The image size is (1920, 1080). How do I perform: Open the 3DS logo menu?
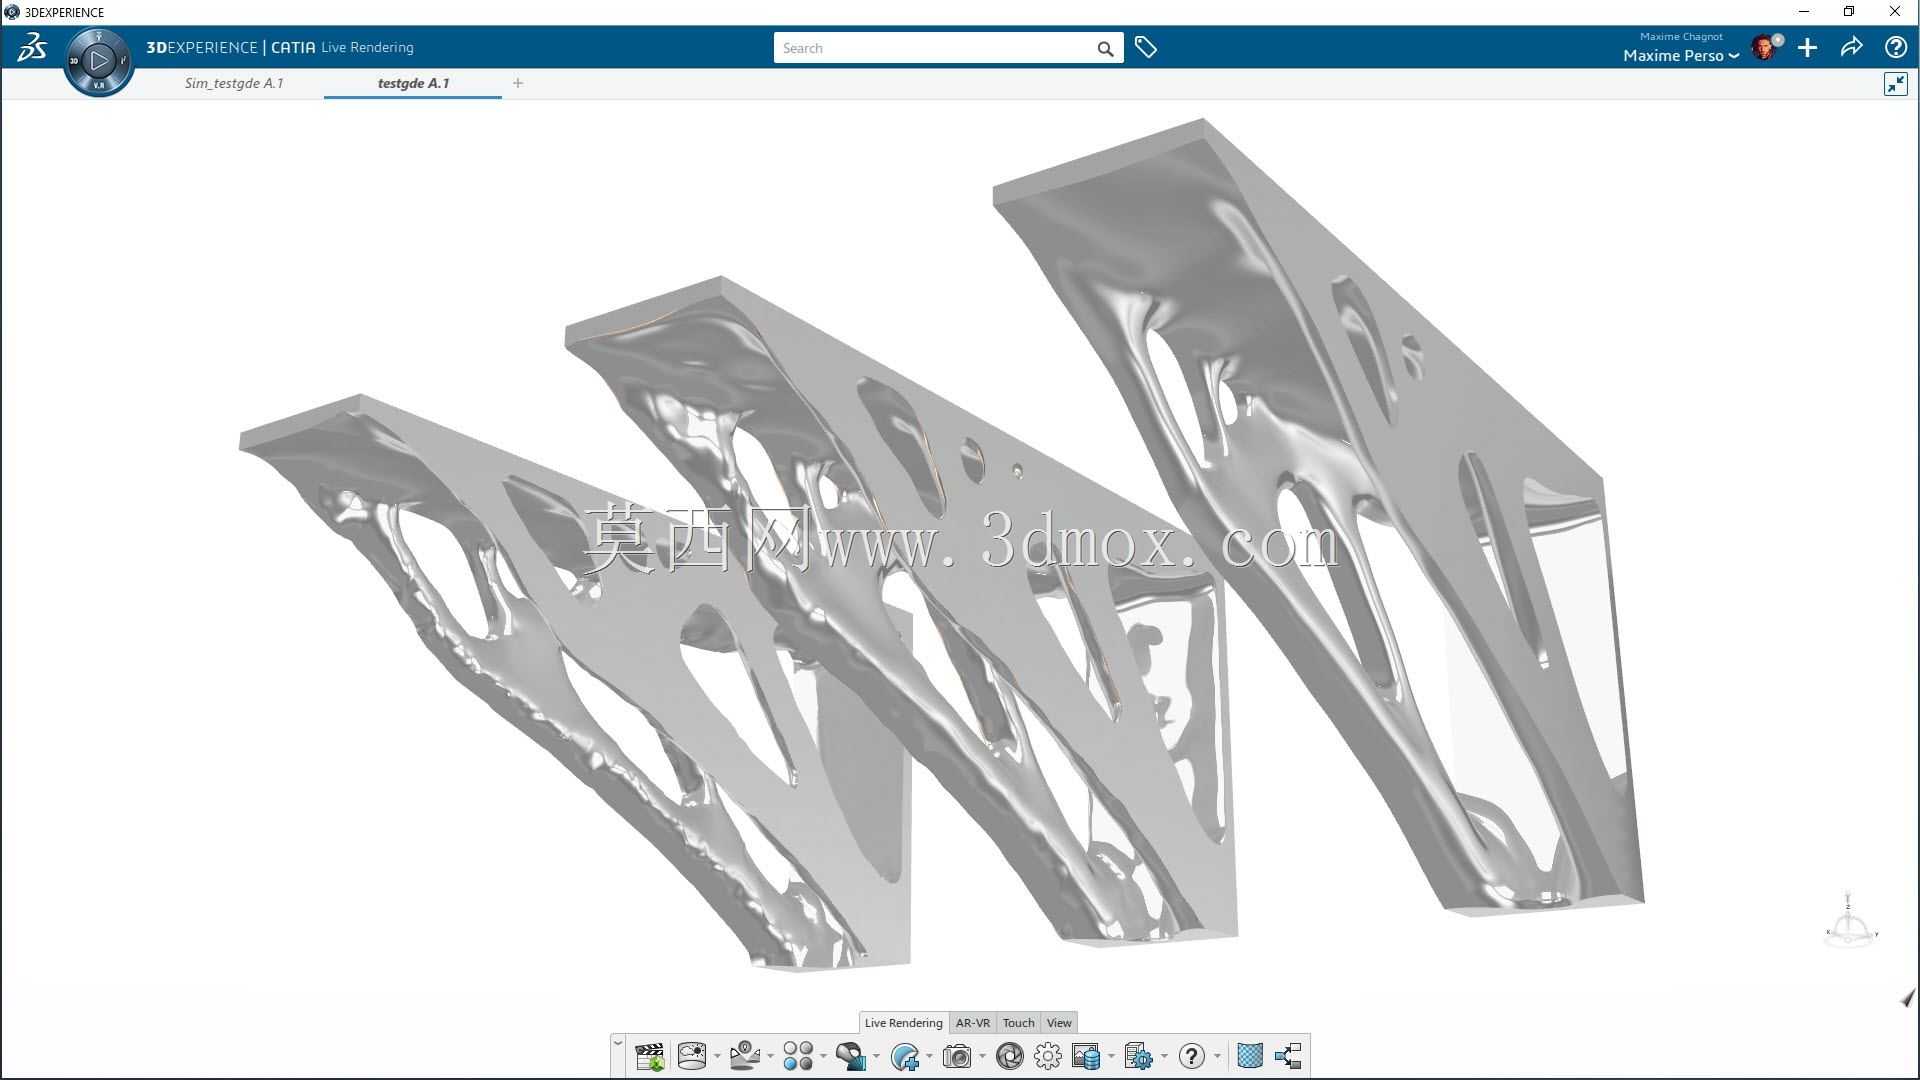tap(32, 47)
